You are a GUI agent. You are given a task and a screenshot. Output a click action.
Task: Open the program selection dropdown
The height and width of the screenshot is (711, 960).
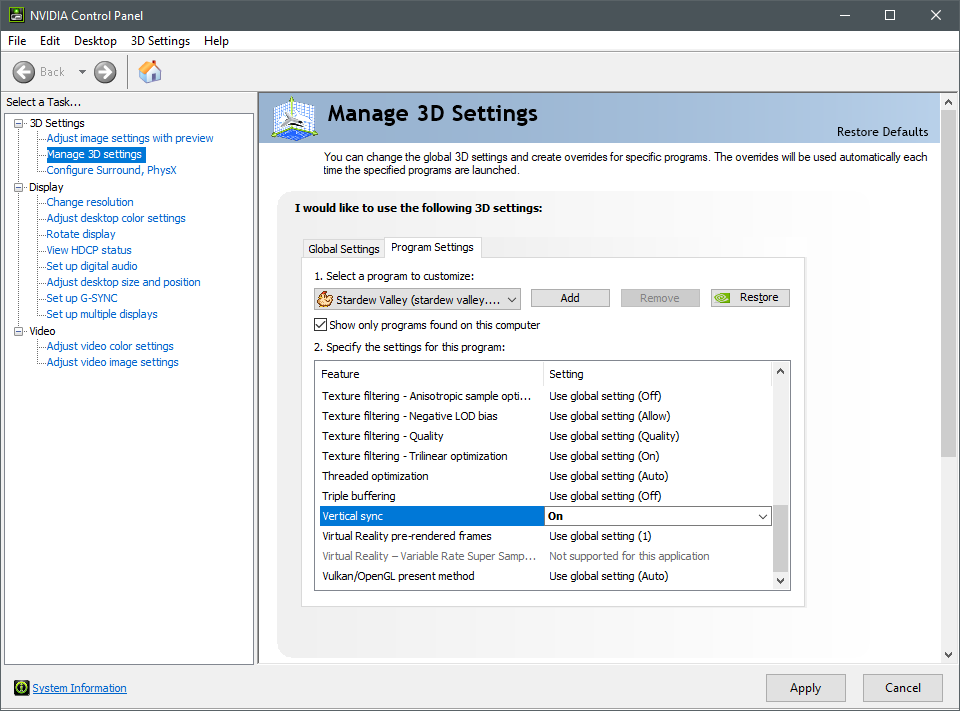coord(512,299)
